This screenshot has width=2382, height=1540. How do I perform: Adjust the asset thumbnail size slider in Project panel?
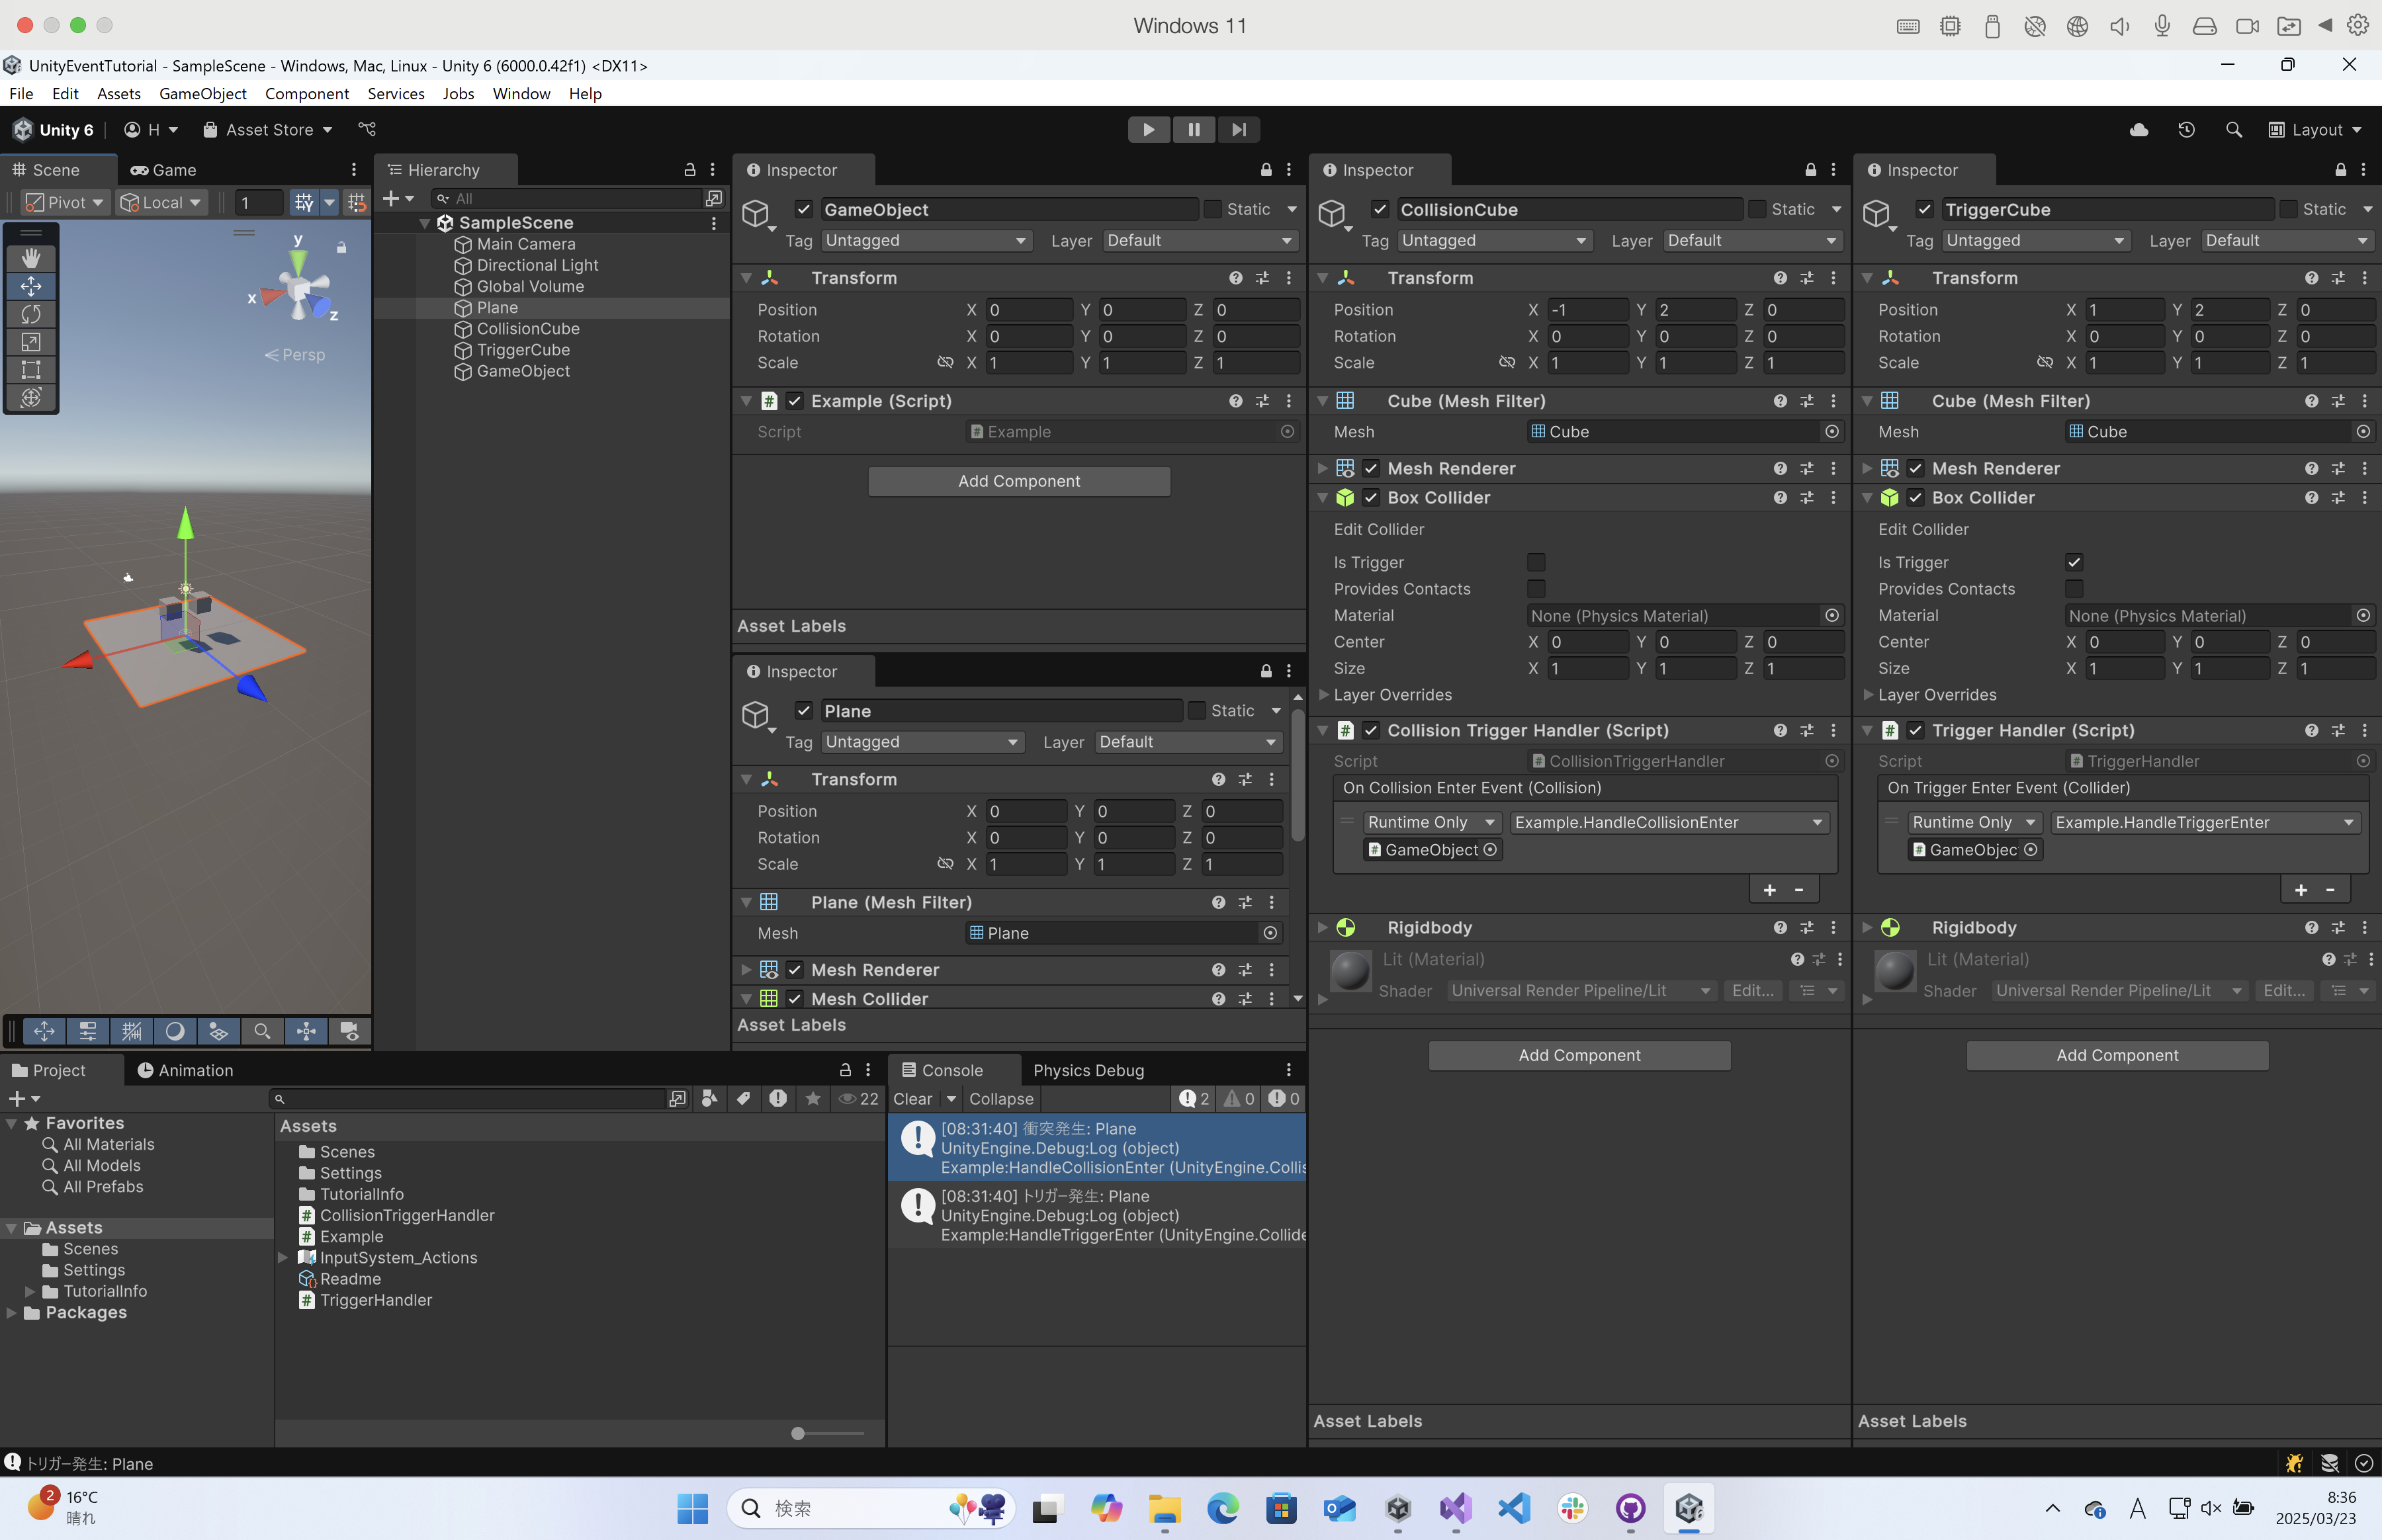point(797,1433)
